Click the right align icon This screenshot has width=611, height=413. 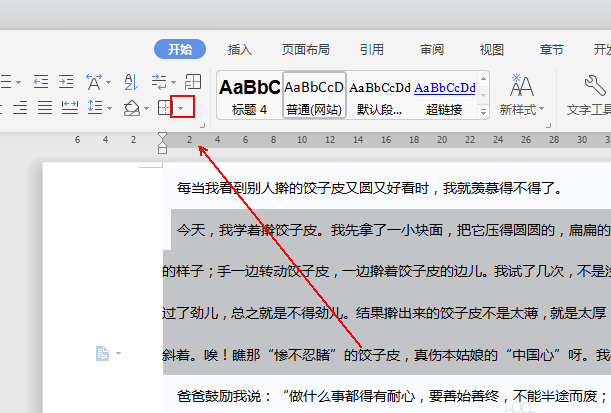click(19, 107)
